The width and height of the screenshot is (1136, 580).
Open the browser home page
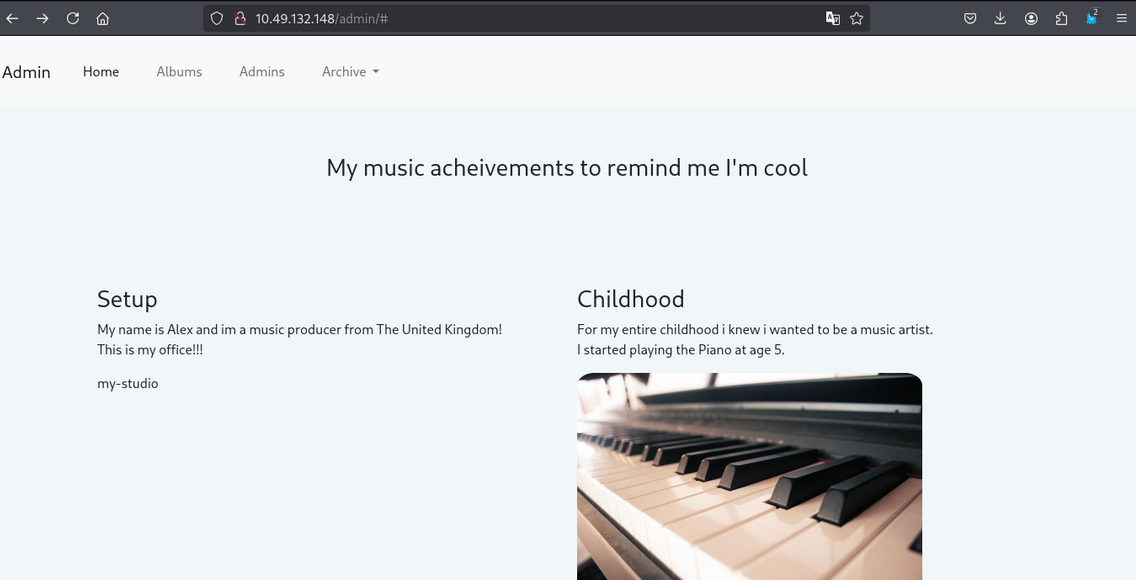pyautogui.click(x=103, y=18)
